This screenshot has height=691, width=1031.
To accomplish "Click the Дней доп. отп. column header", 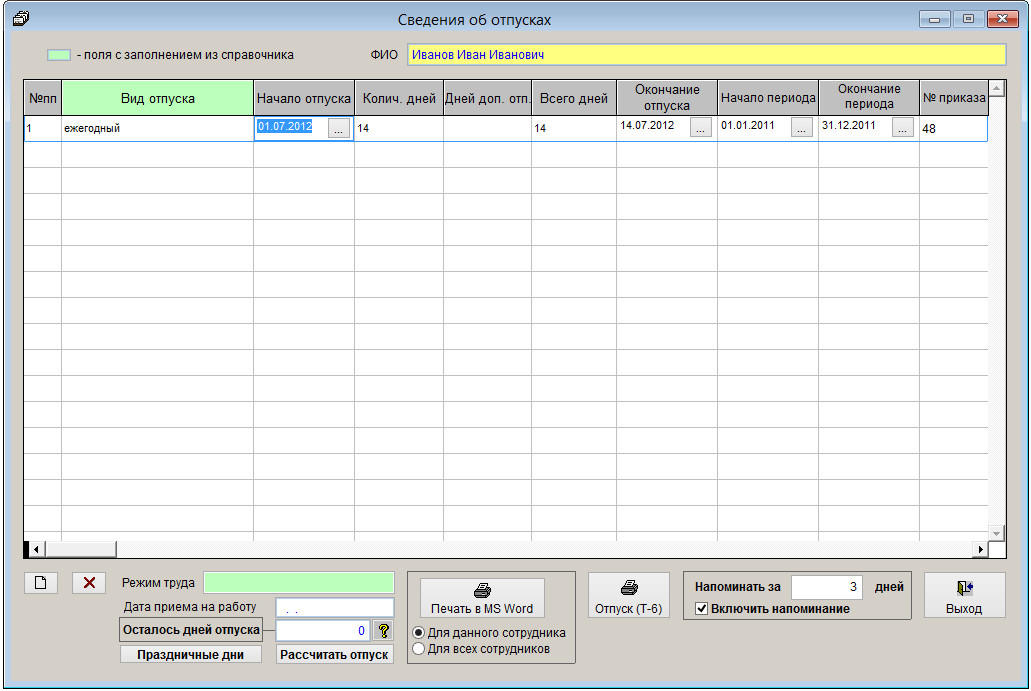I will 487,99.
